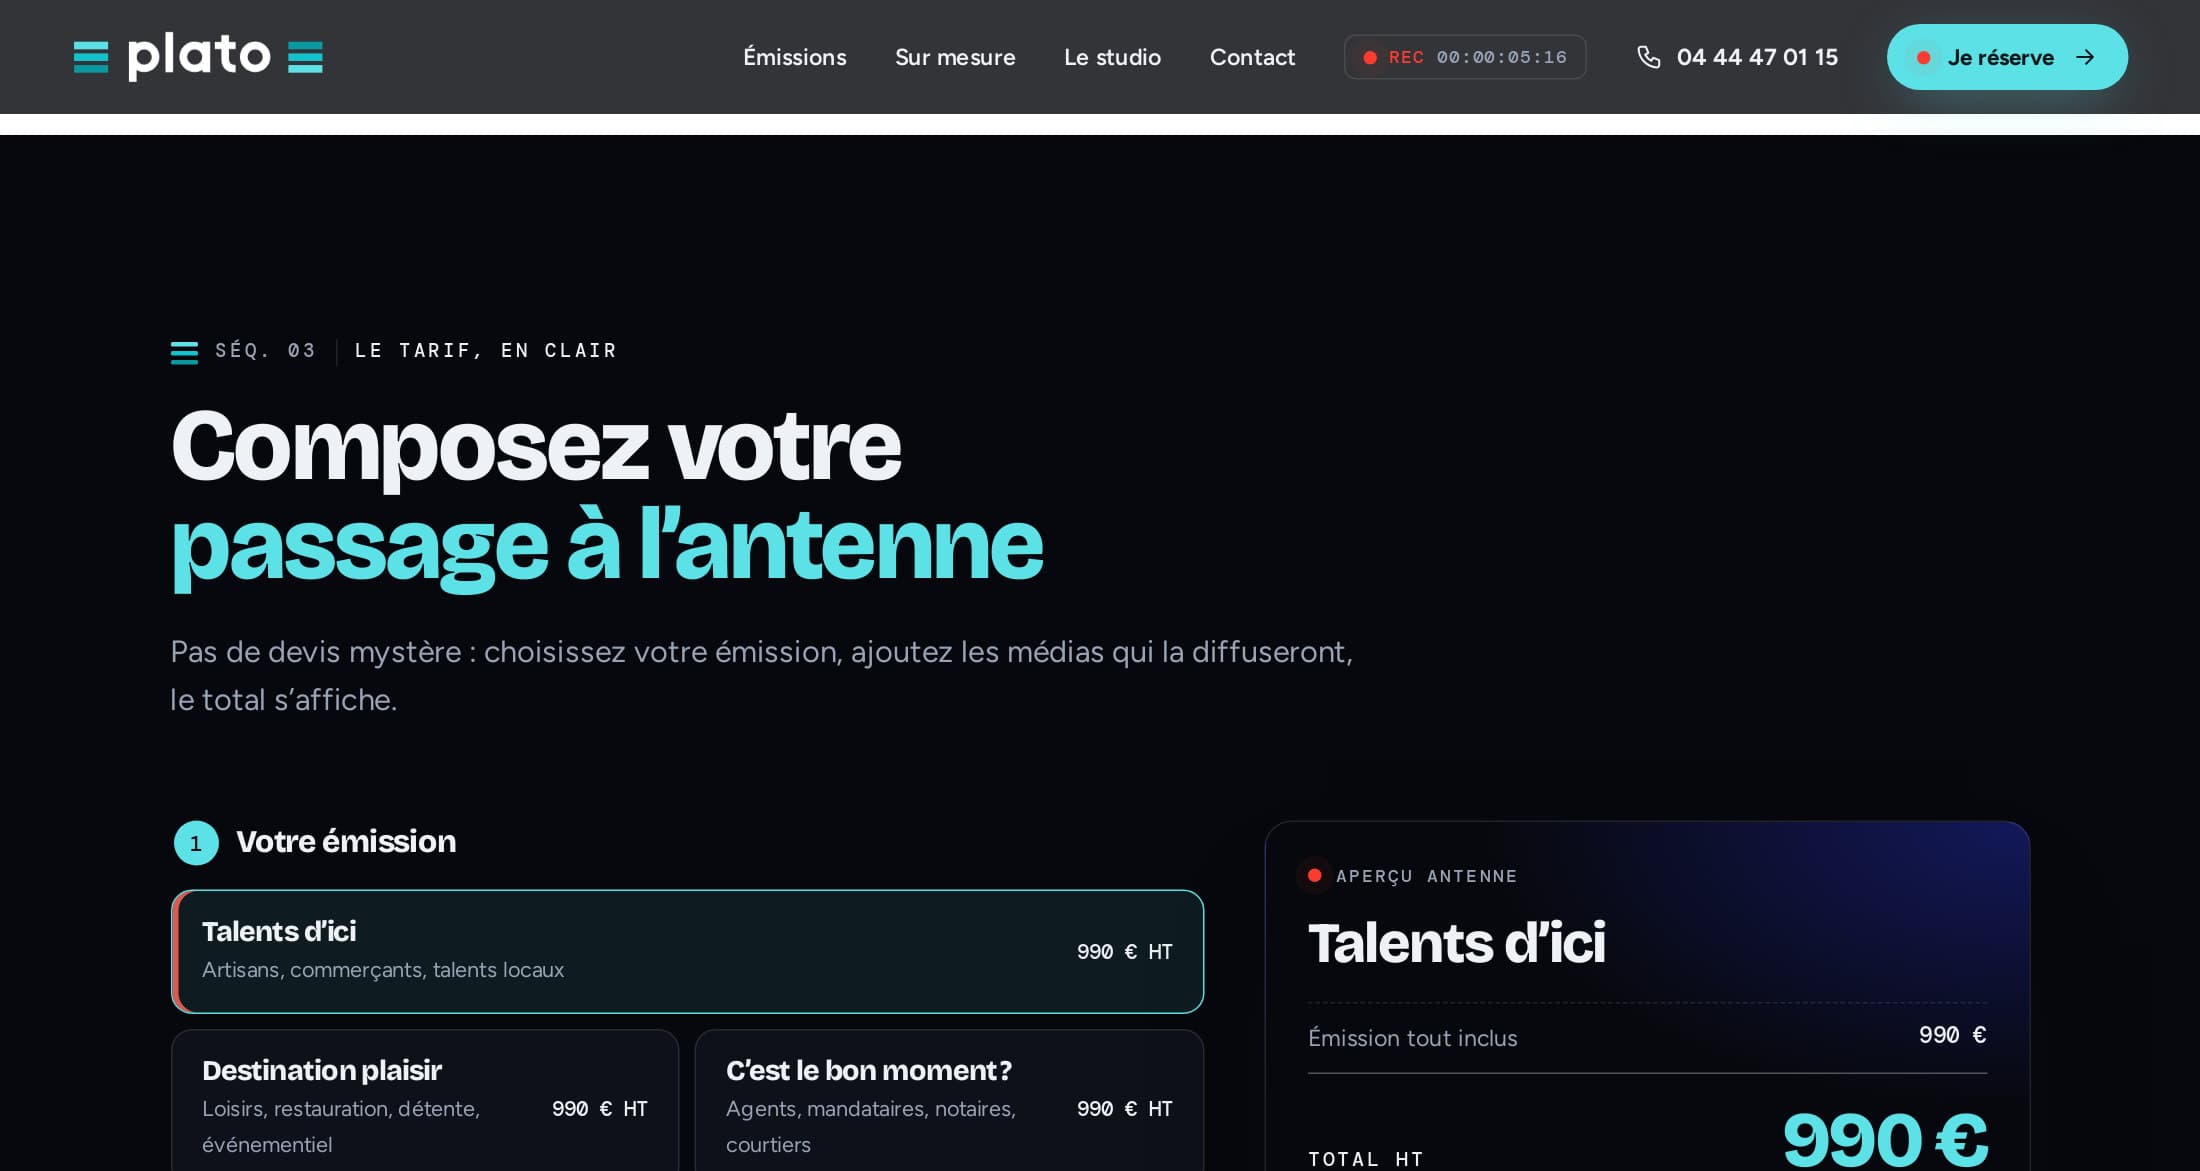This screenshot has width=2200, height=1171.
Task: Click the large 990 € total amount
Action: (1885, 1139)
